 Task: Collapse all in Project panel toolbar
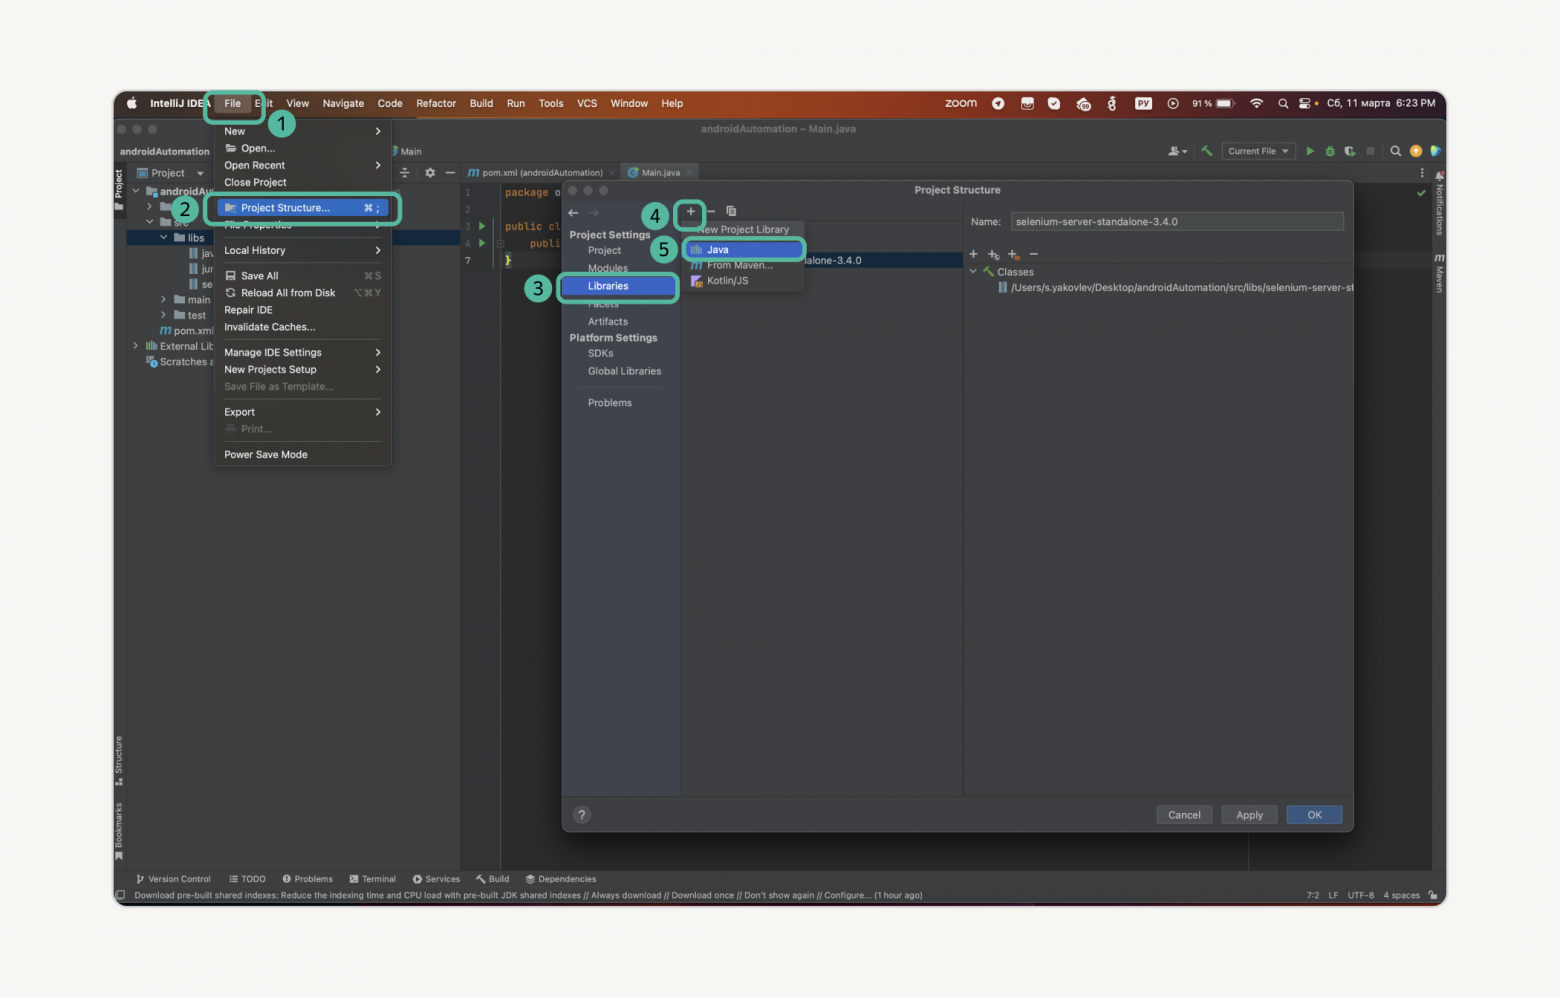[405, 172]
